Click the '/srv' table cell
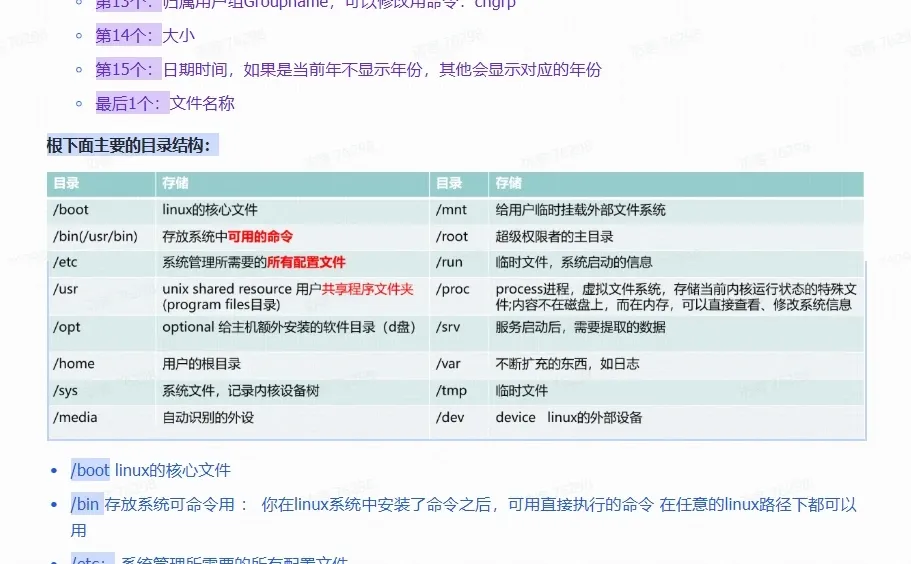Image resolution: width=911 pixels, height=564 pixels. 459,333
